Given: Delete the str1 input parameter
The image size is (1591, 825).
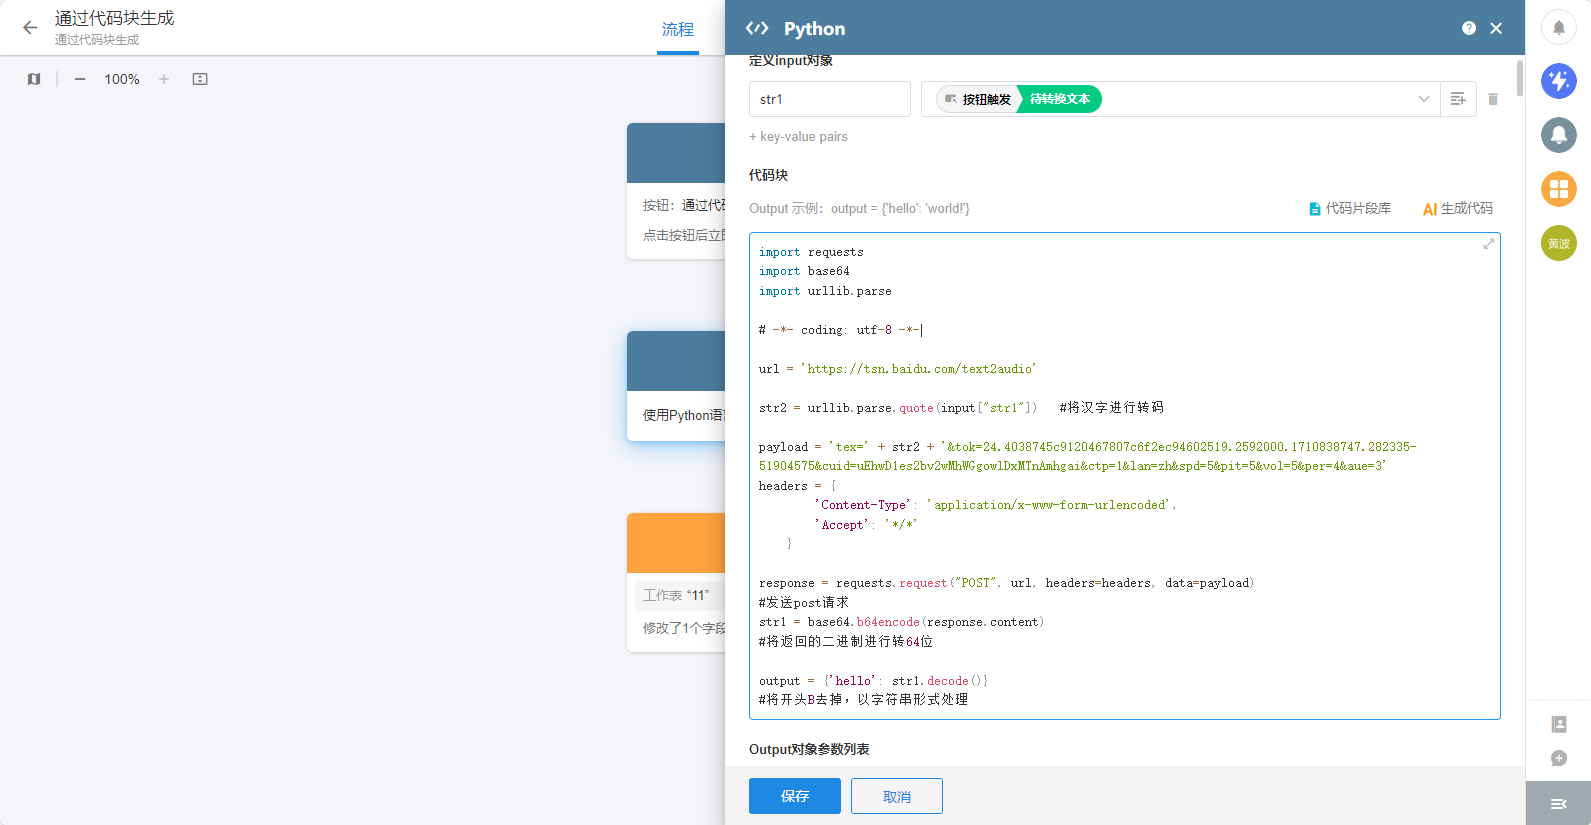Looking at the screenshot, I should pyautogui.click(x=1493, y=99).
